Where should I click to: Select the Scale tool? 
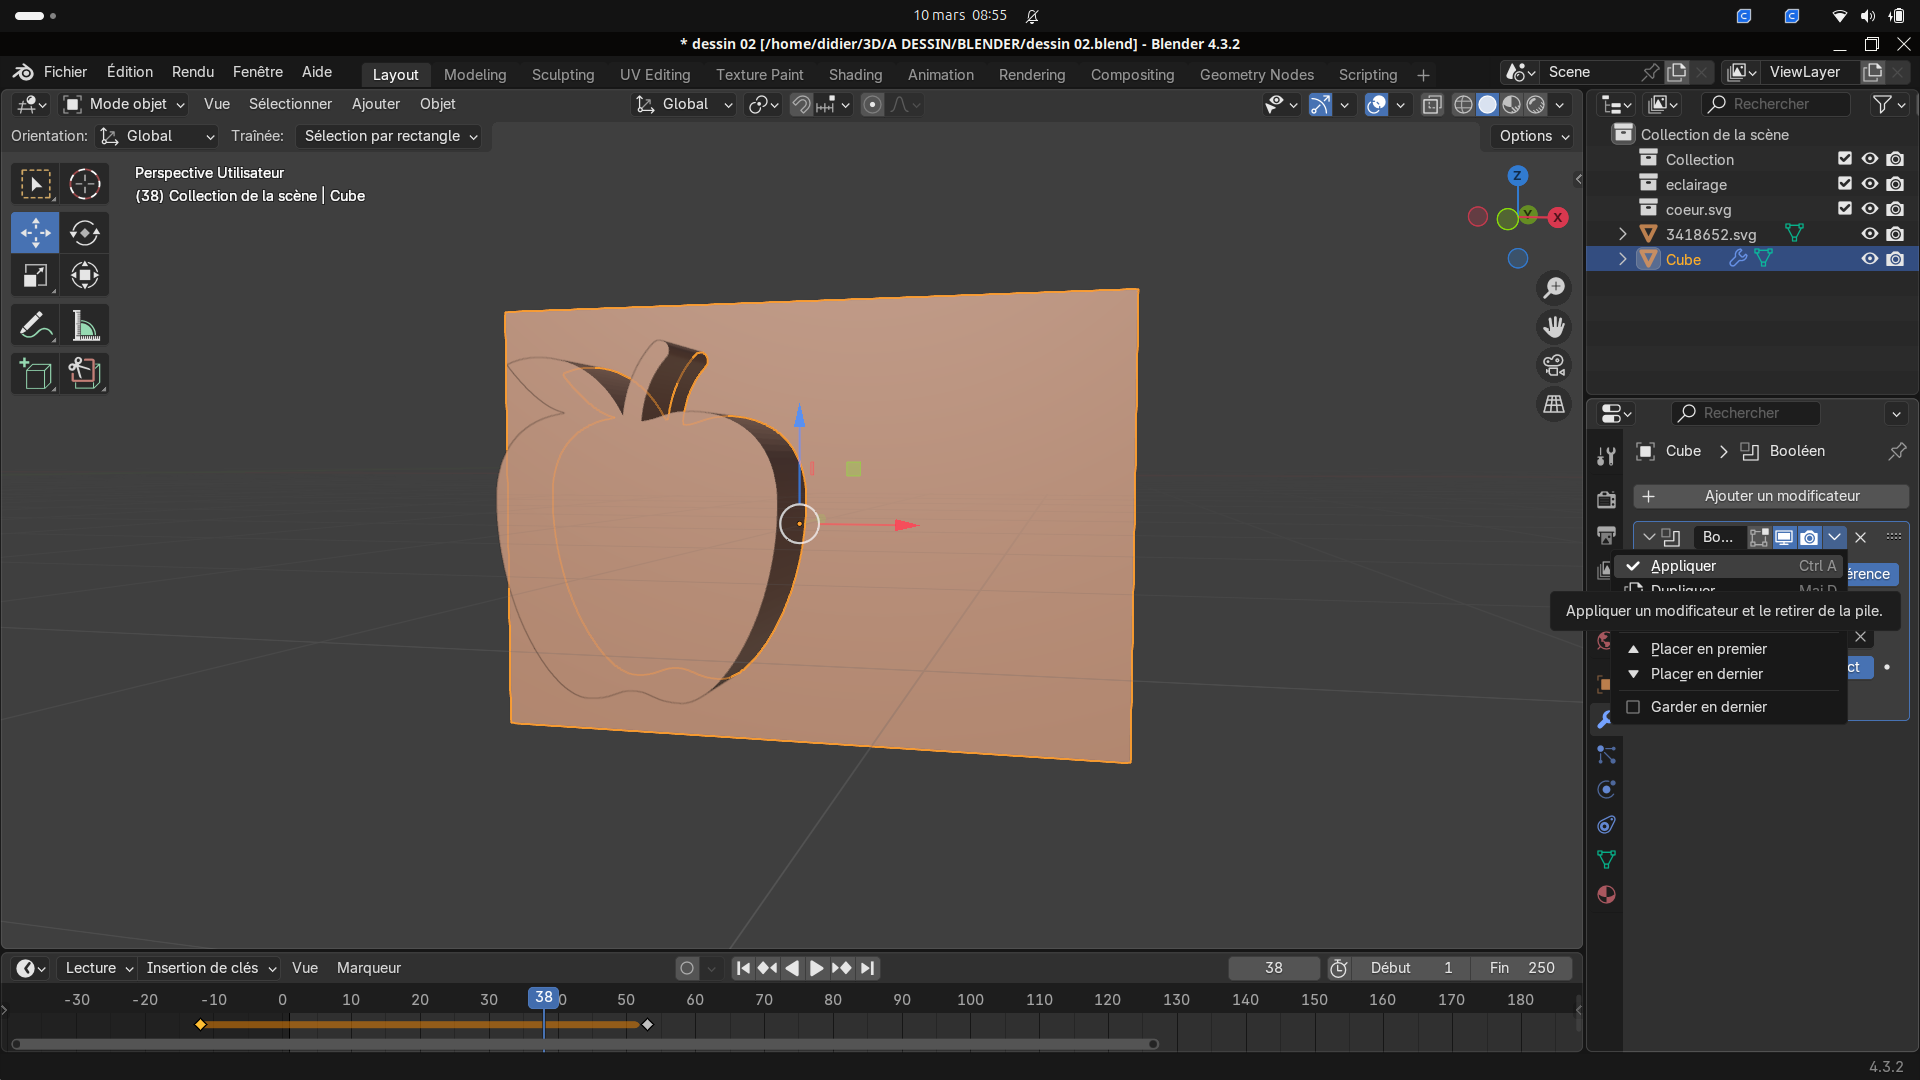pos(36,276)
